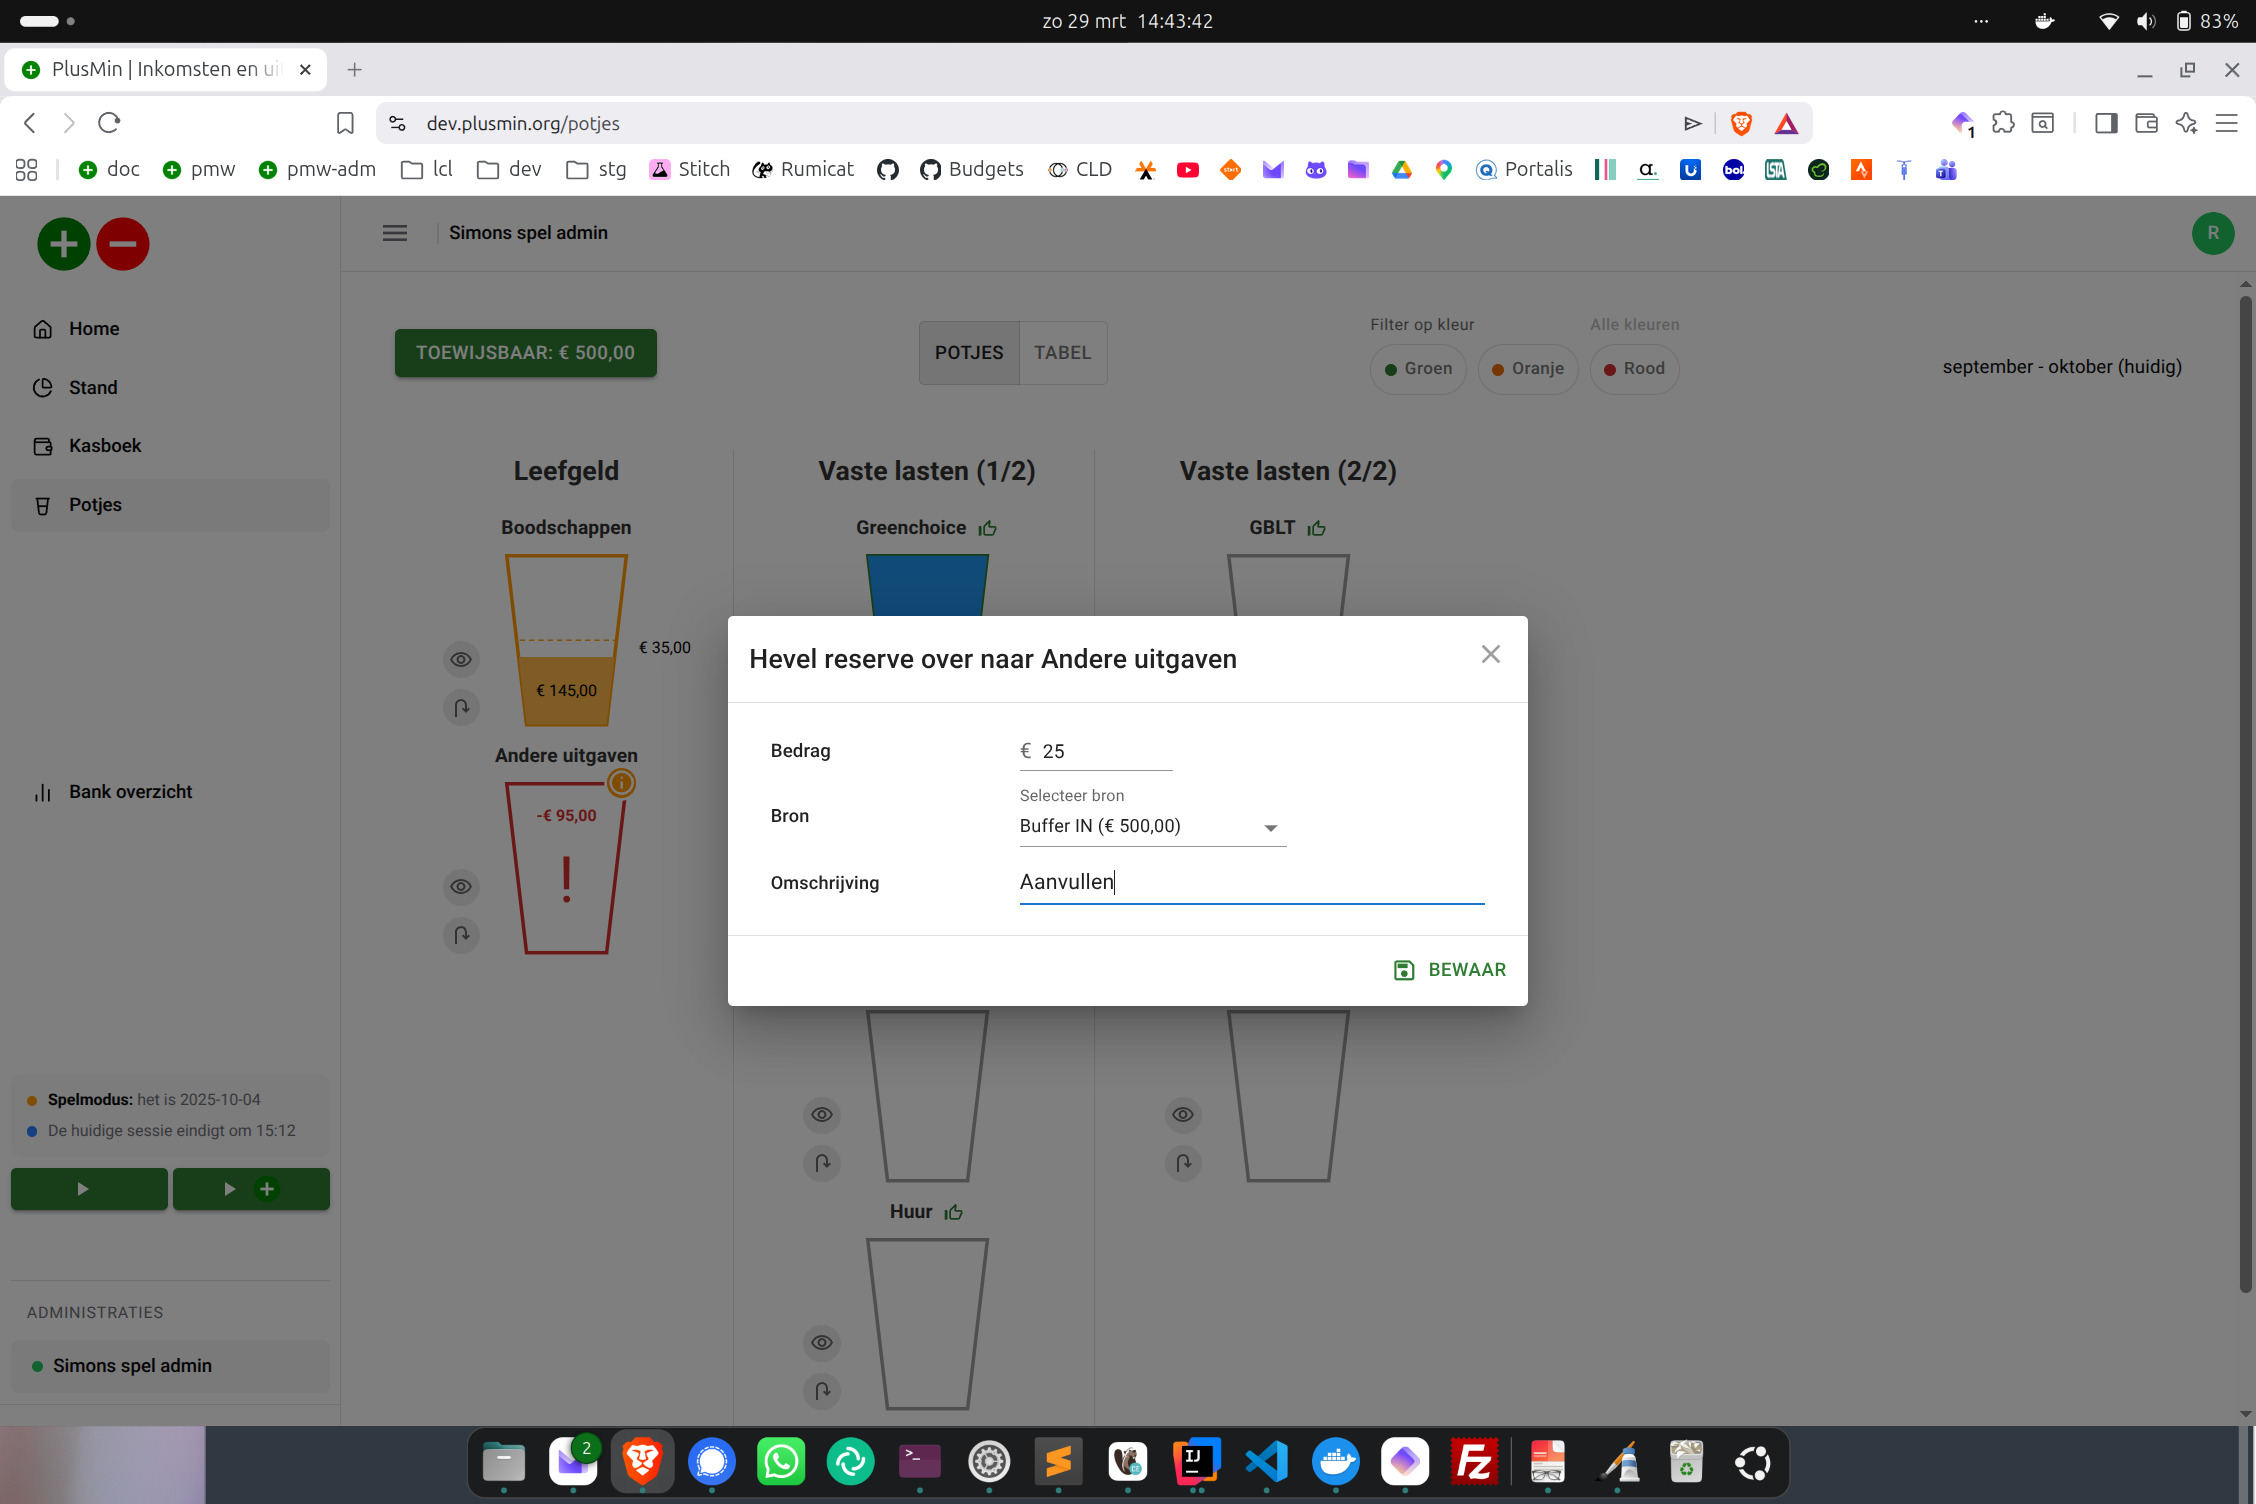Switch to the TABEL tab
Image resolution: width=2256 pixels, height=1504 pixels.
(x=1062, y=353)
